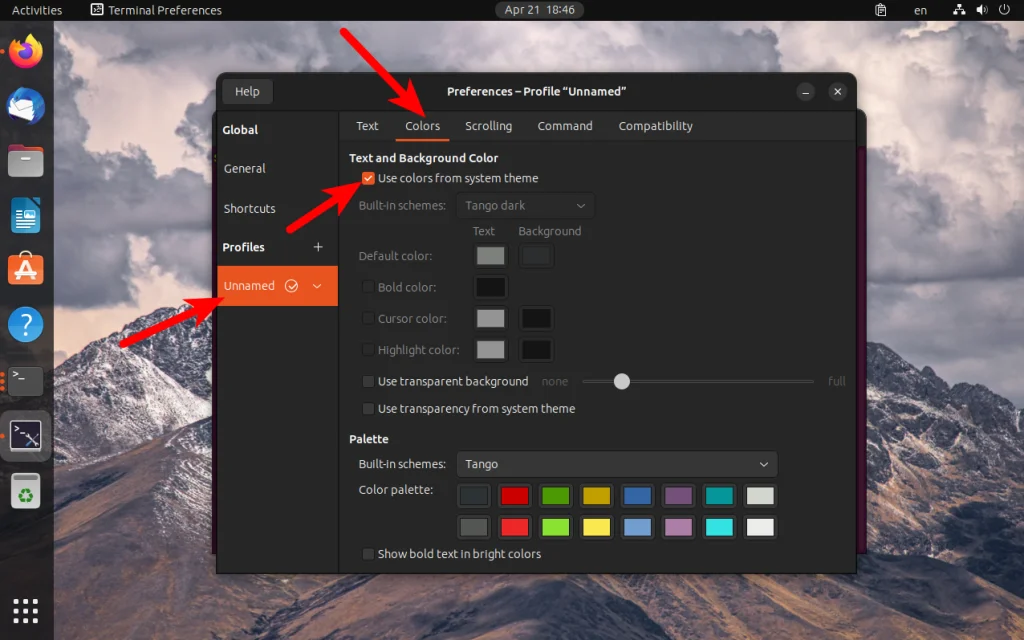
Task: Open the Files manager icon
Action: (x=25, y=160)
